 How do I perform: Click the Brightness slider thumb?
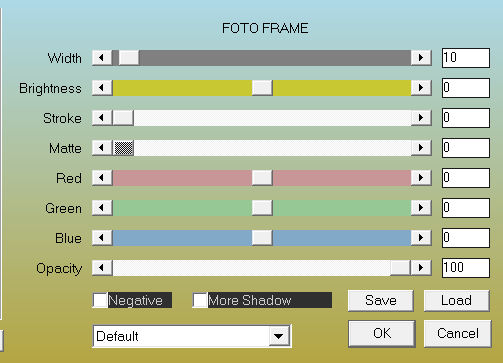pos(262,88)
